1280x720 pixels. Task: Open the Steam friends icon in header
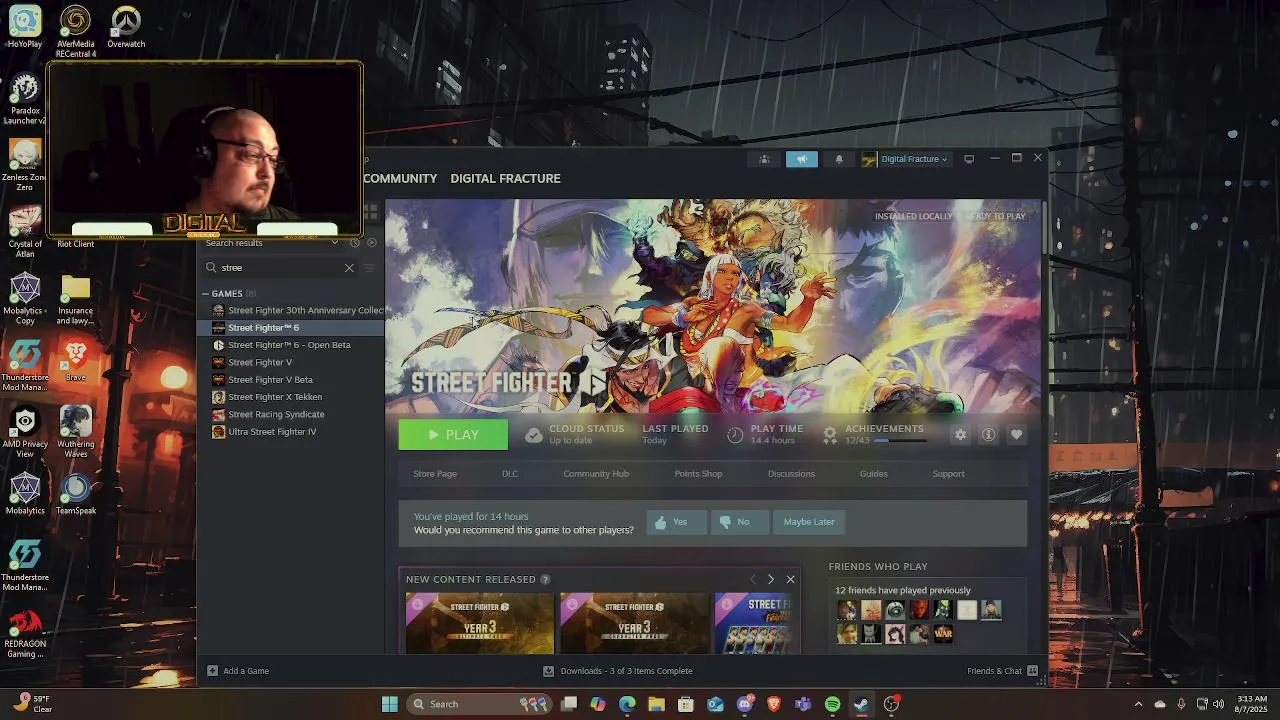[764, 159]
